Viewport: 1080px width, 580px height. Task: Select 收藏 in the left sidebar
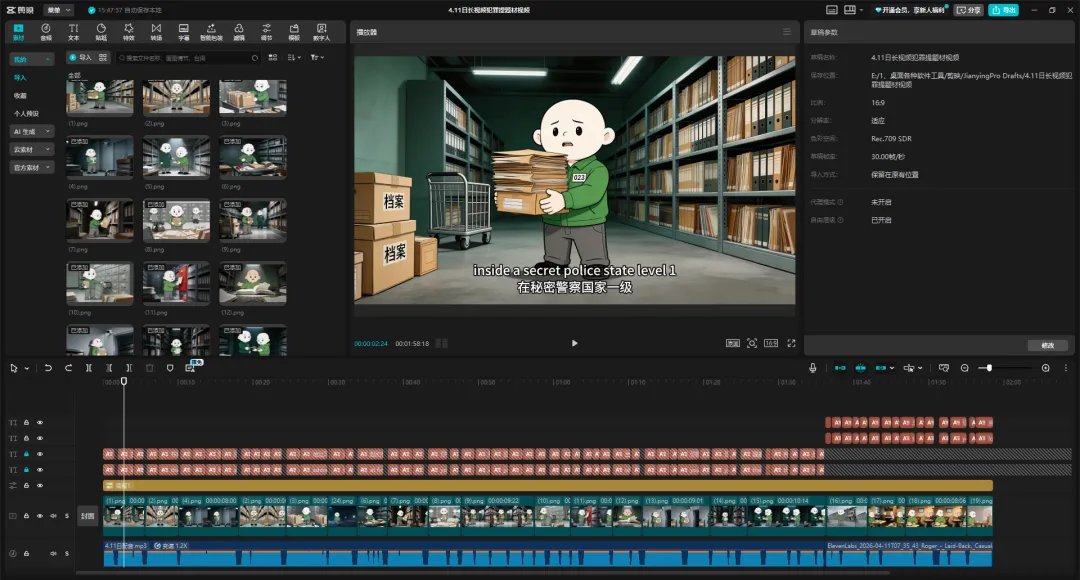(21, 95)
